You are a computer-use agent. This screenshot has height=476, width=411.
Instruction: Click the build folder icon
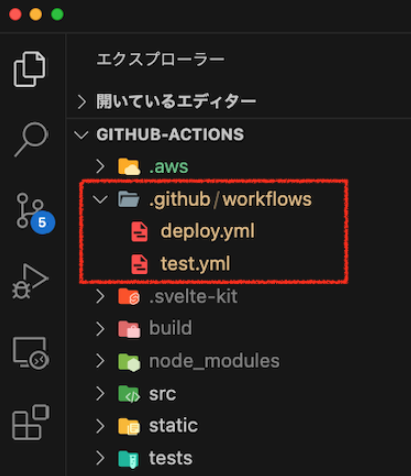coord(129,329)
